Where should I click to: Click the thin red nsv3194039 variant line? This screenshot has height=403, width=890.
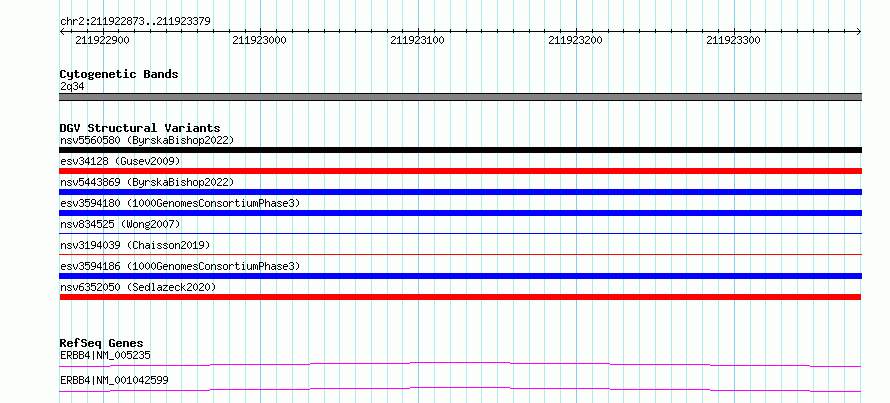click(460, 254)
